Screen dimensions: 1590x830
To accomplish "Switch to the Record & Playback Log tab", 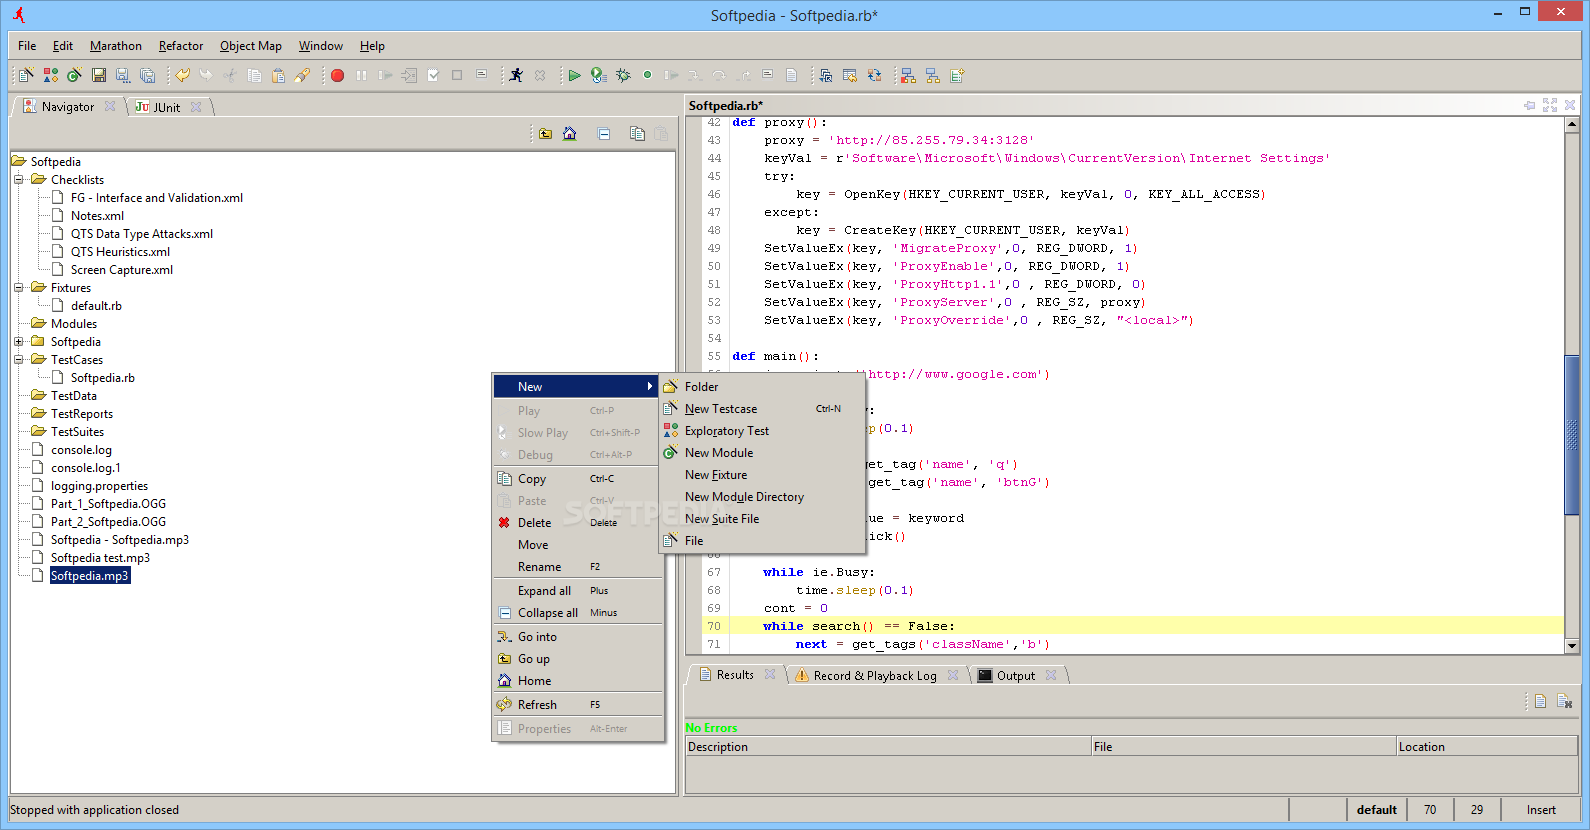I will click(875, 676).
